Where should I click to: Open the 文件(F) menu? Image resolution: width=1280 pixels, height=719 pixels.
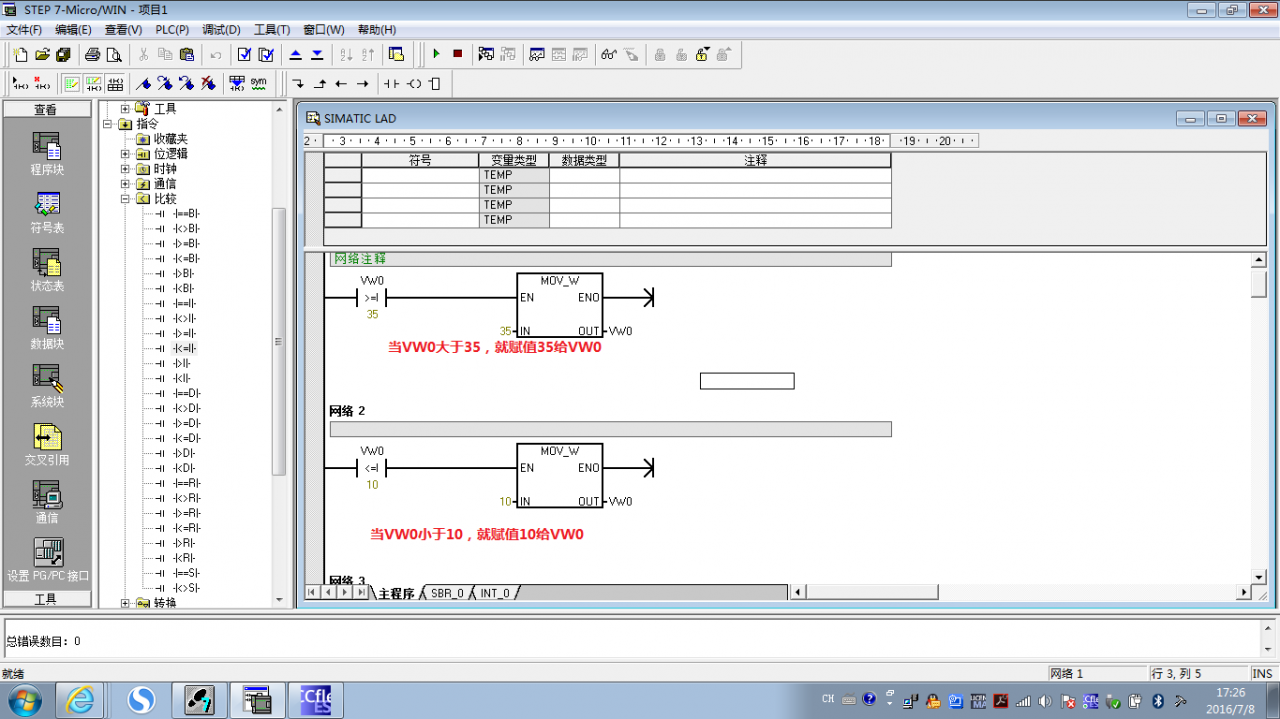[24, 30]
